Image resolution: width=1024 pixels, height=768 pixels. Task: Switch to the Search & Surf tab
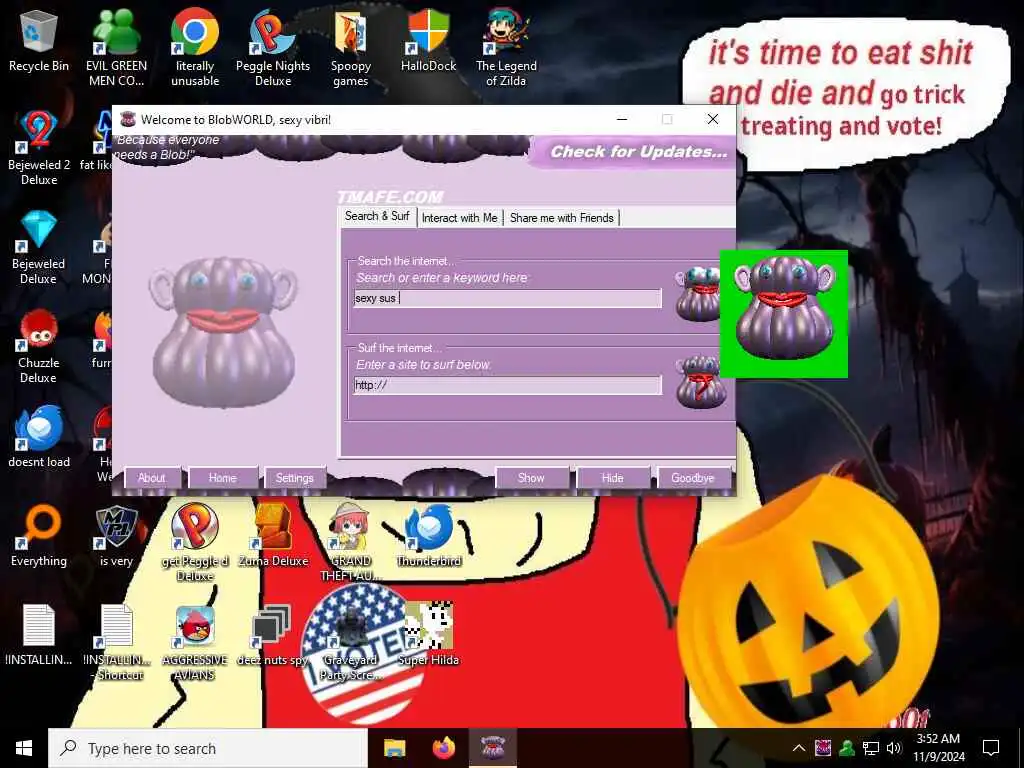(x=377, y=216)
